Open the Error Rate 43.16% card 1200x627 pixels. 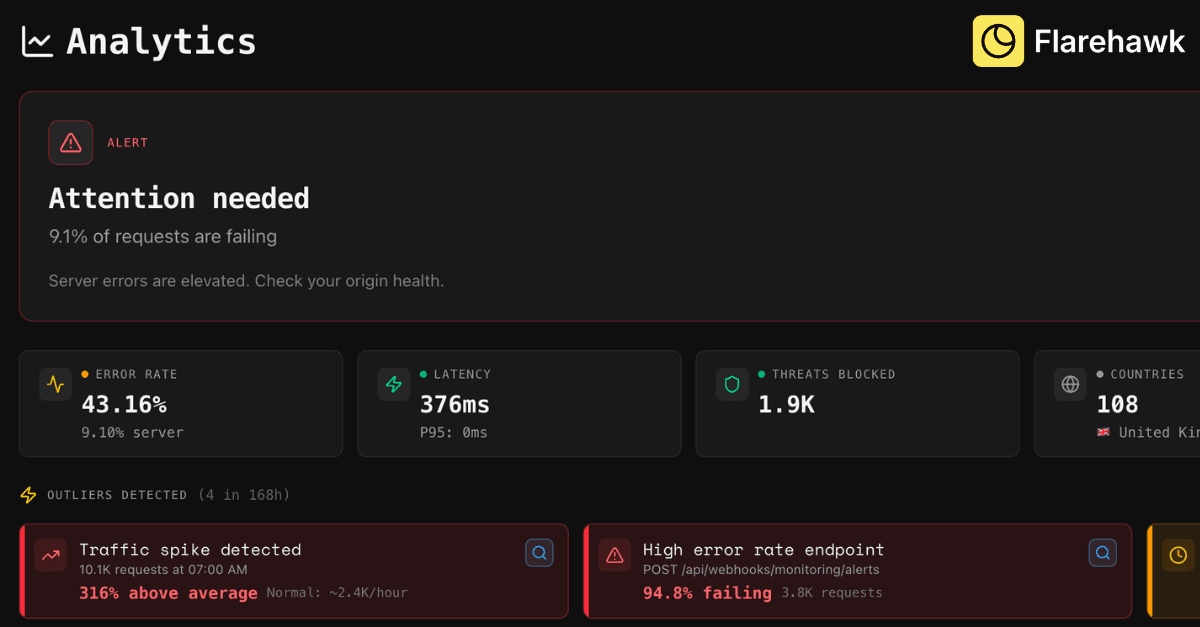coord(181,404)
